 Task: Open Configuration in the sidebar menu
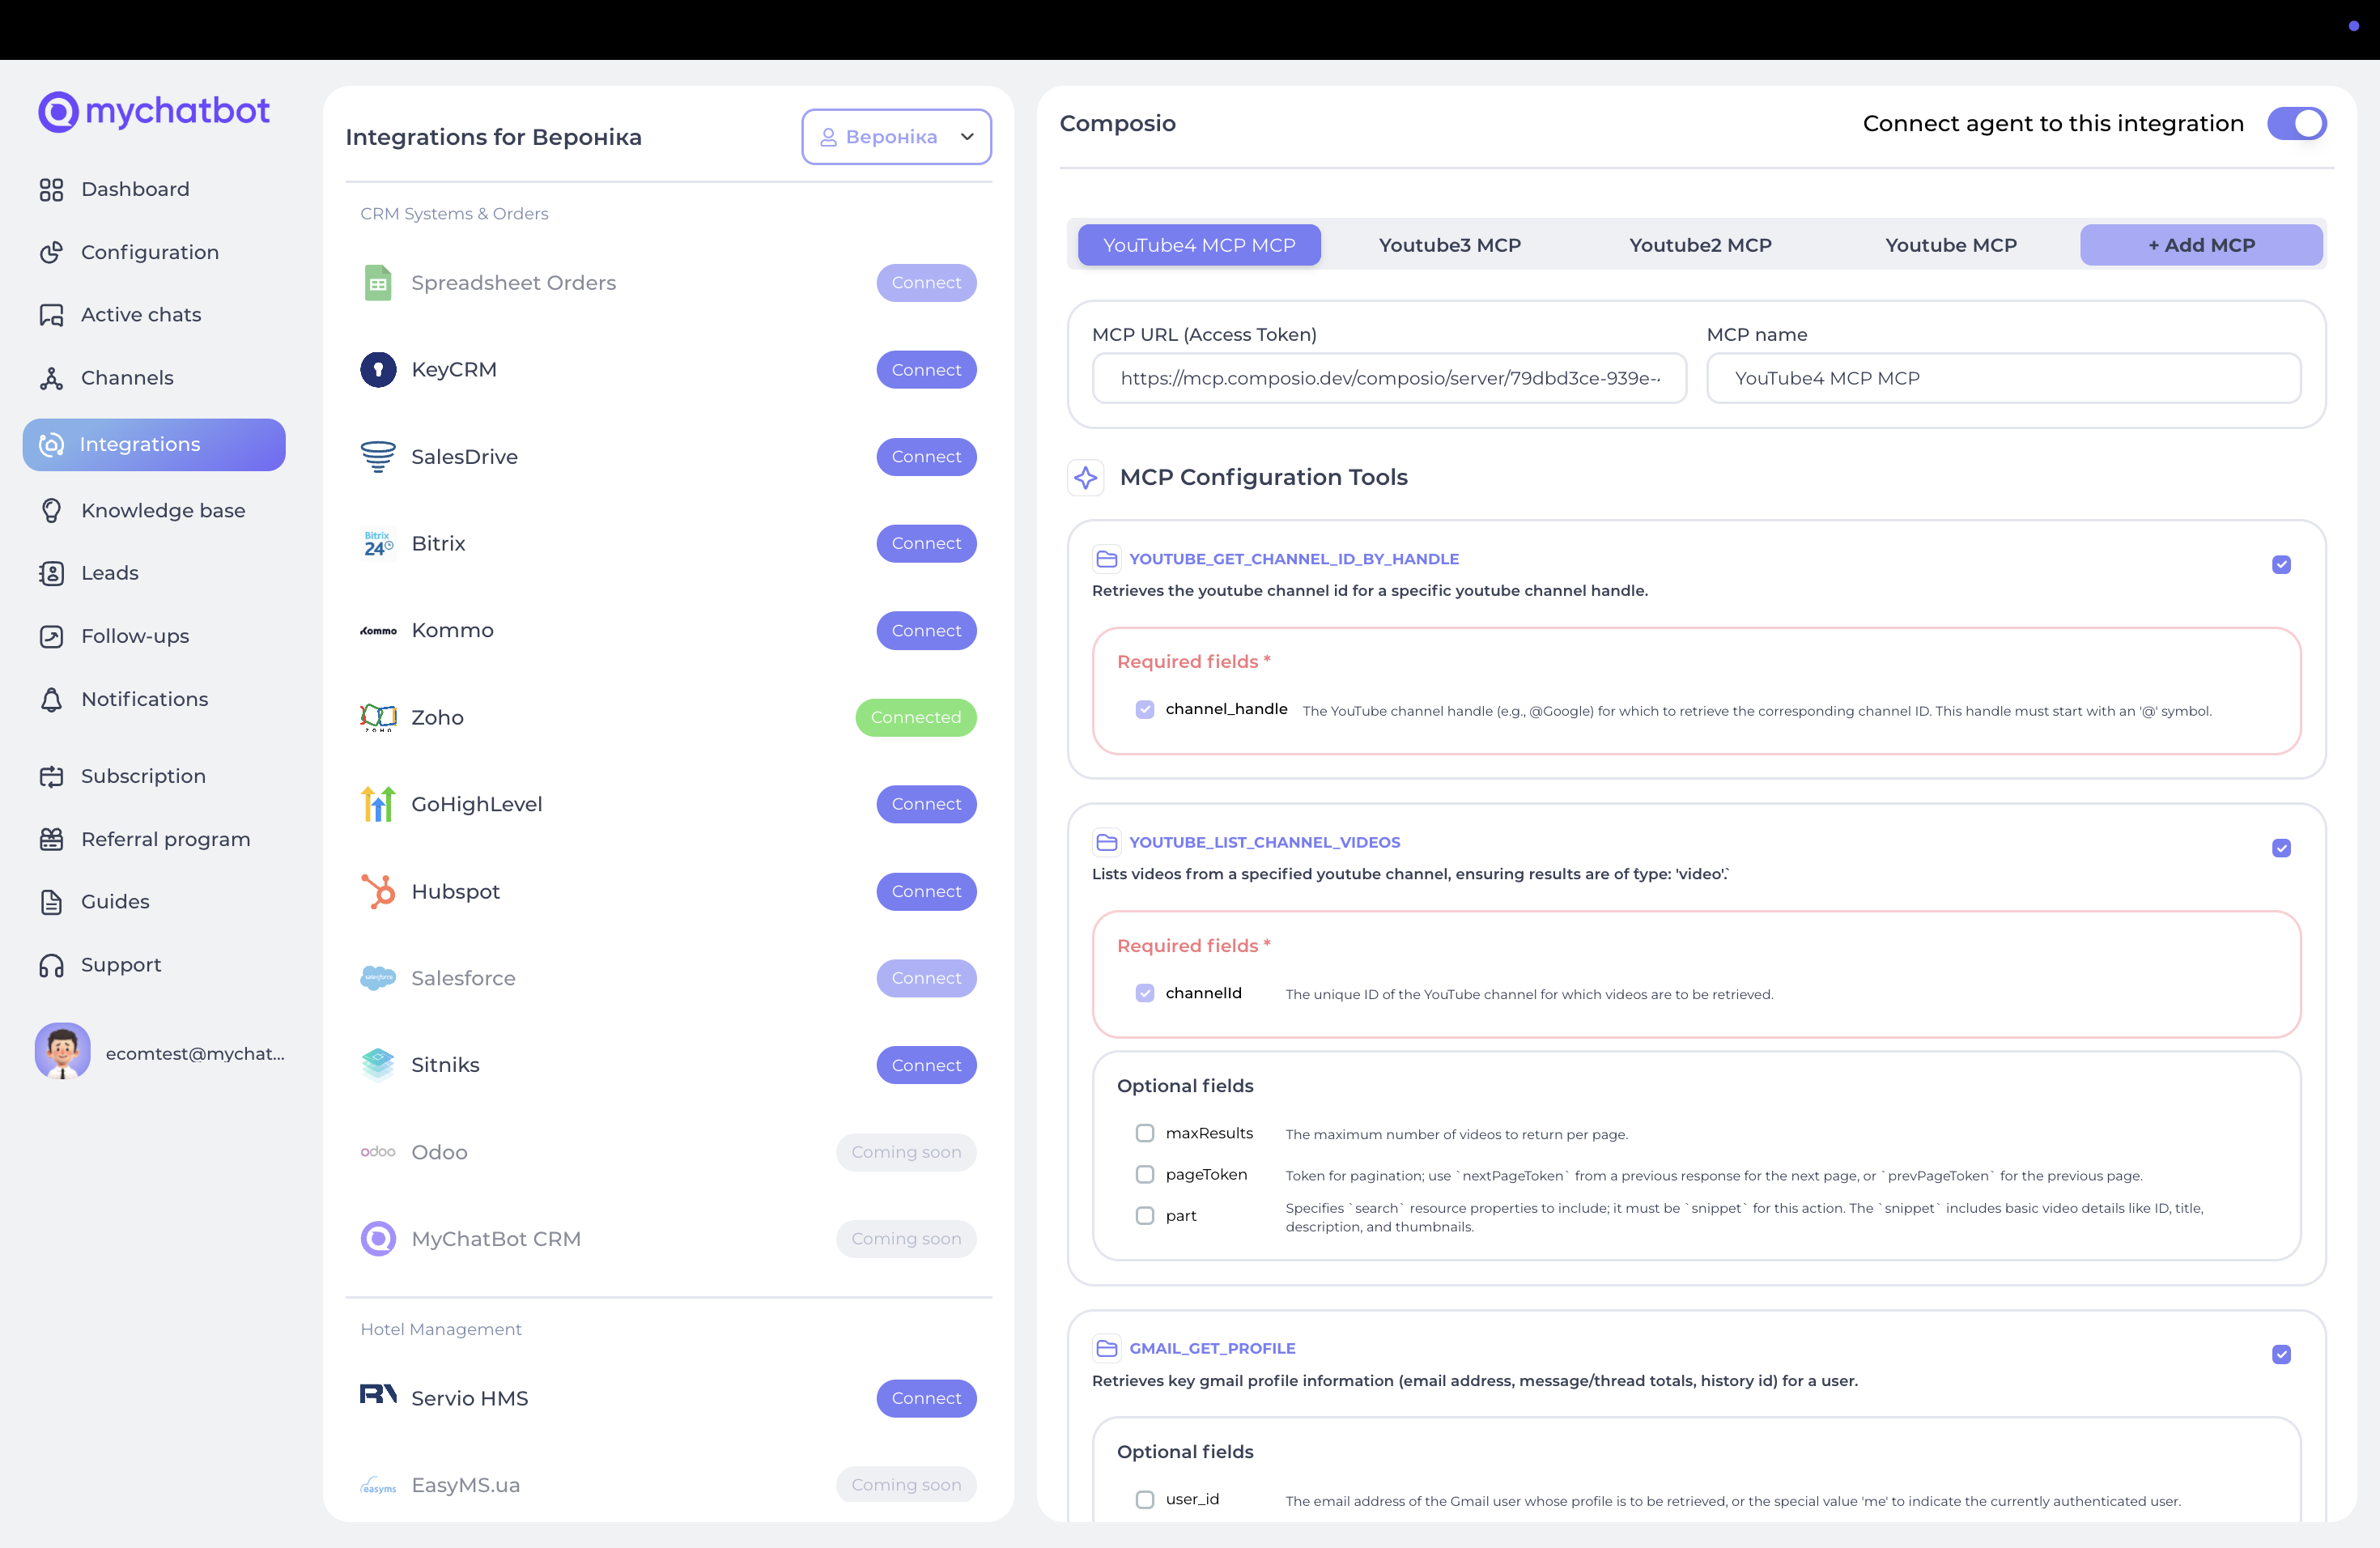149,252
